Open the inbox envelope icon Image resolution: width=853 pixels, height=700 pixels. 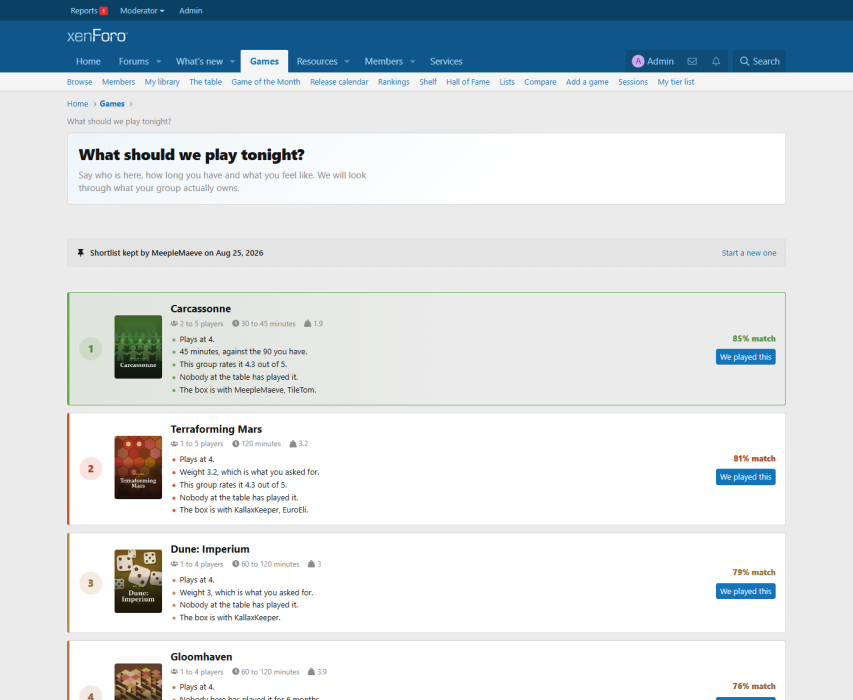[692, 61]
